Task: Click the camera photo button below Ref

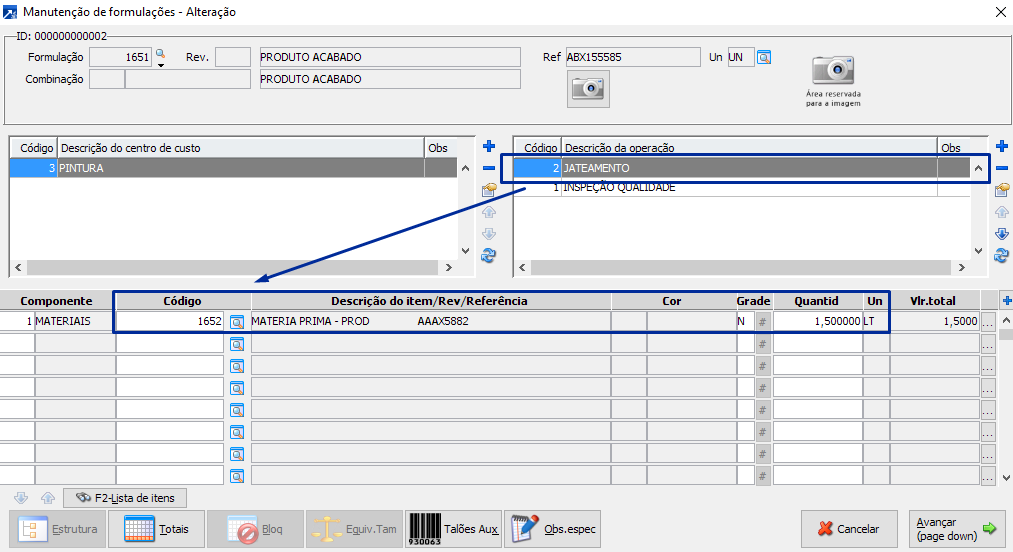Action: [x=588, y=89]
